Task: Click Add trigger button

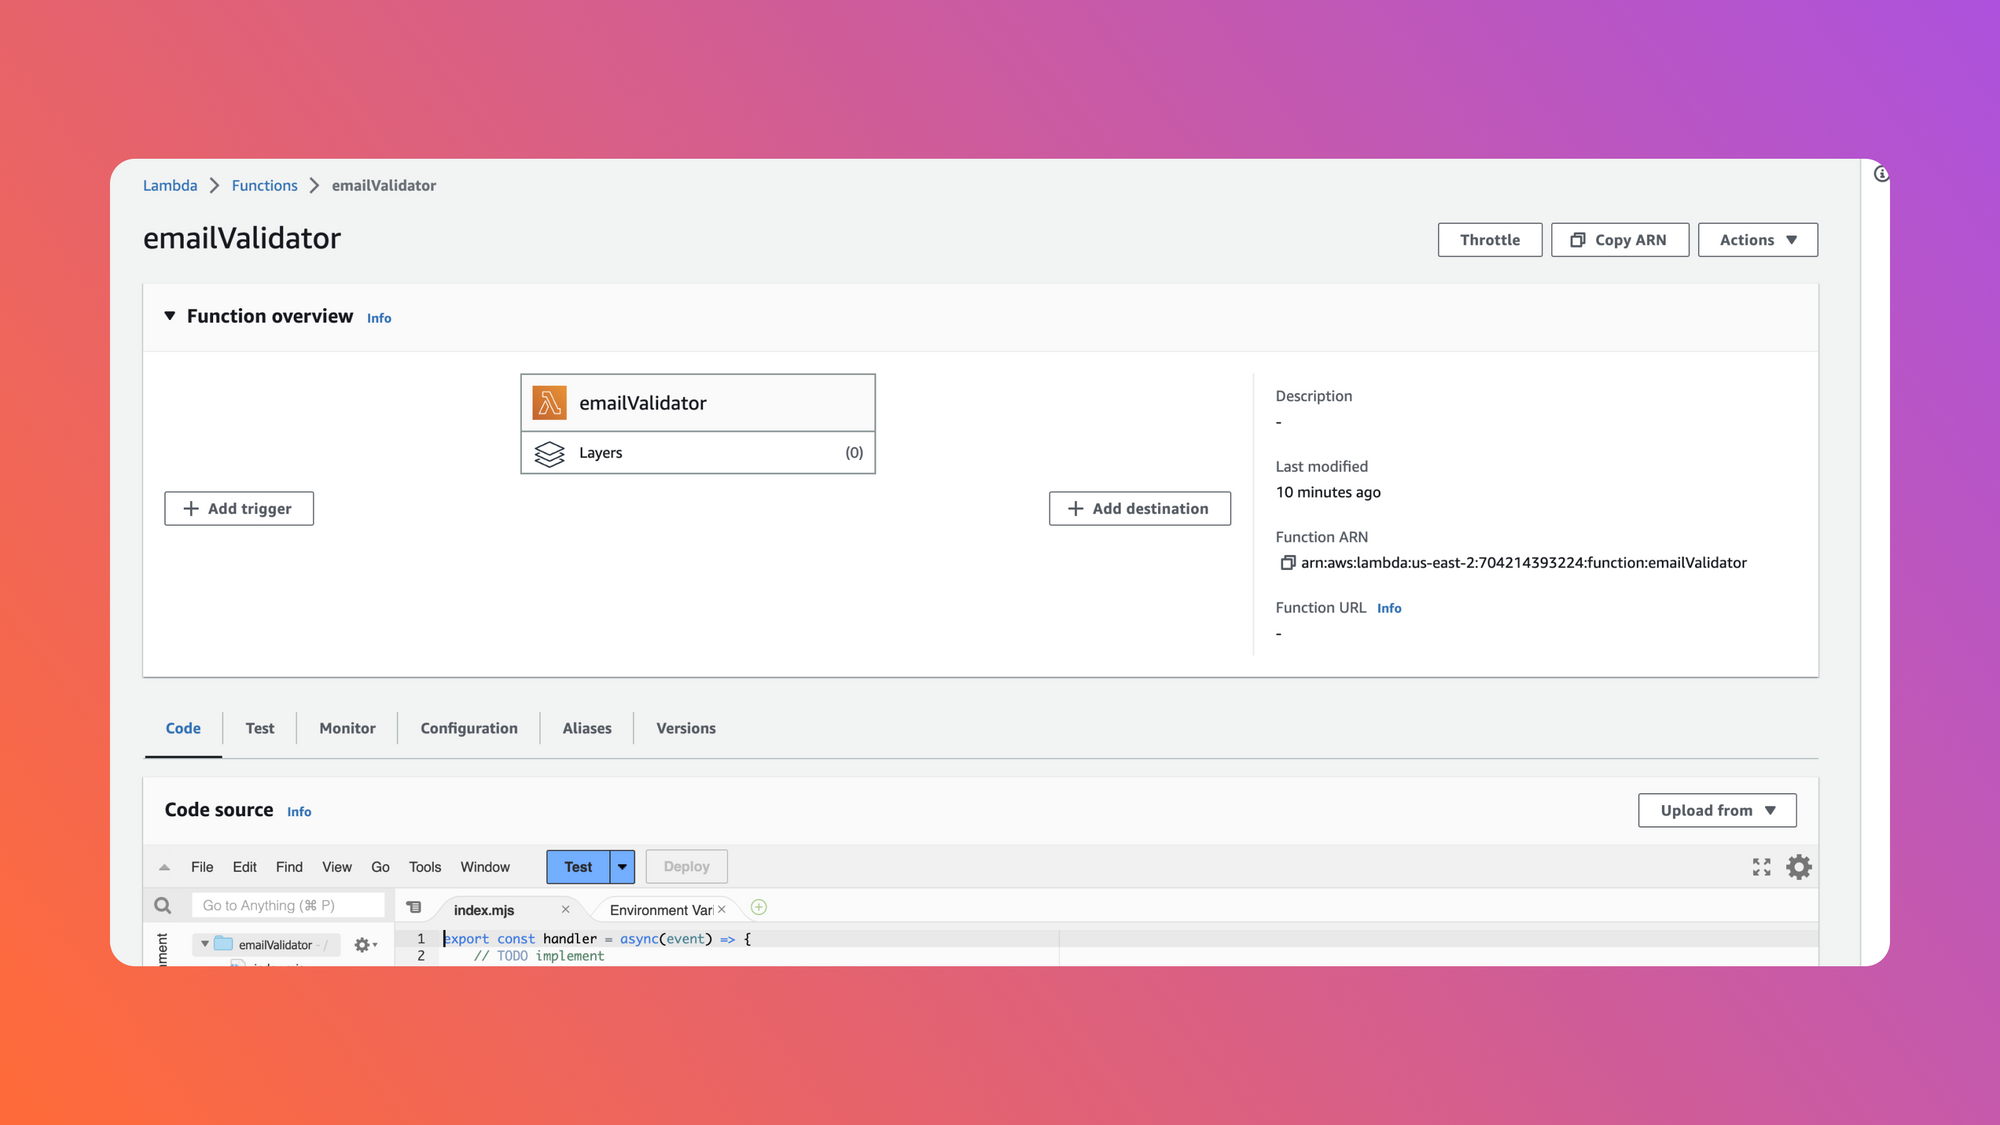Action: tap(239, 509)
